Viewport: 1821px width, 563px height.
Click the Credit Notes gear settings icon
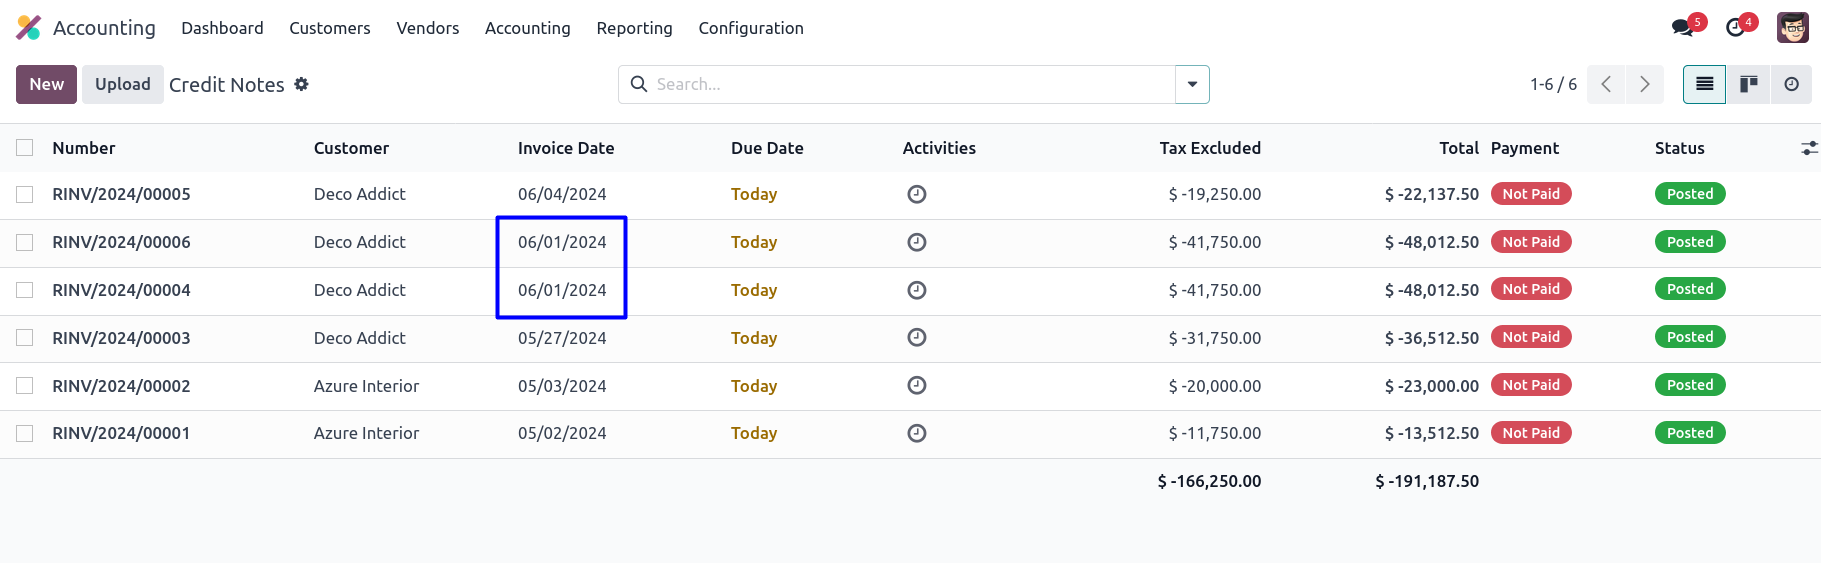301,85
